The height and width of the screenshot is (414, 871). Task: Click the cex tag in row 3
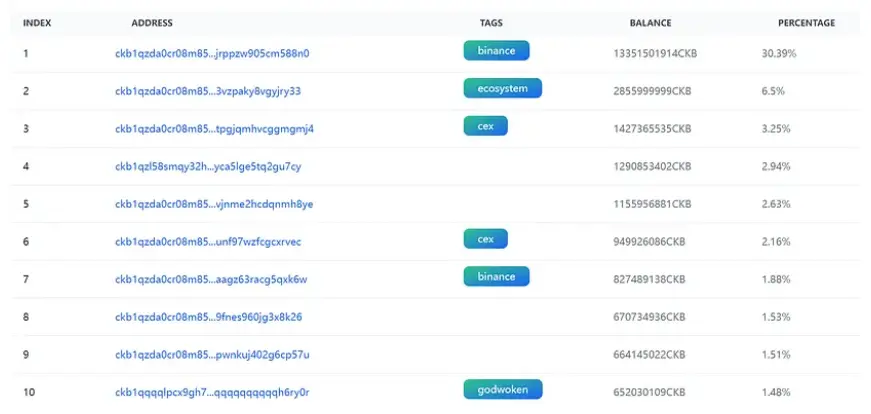click(x=486, y=126)
